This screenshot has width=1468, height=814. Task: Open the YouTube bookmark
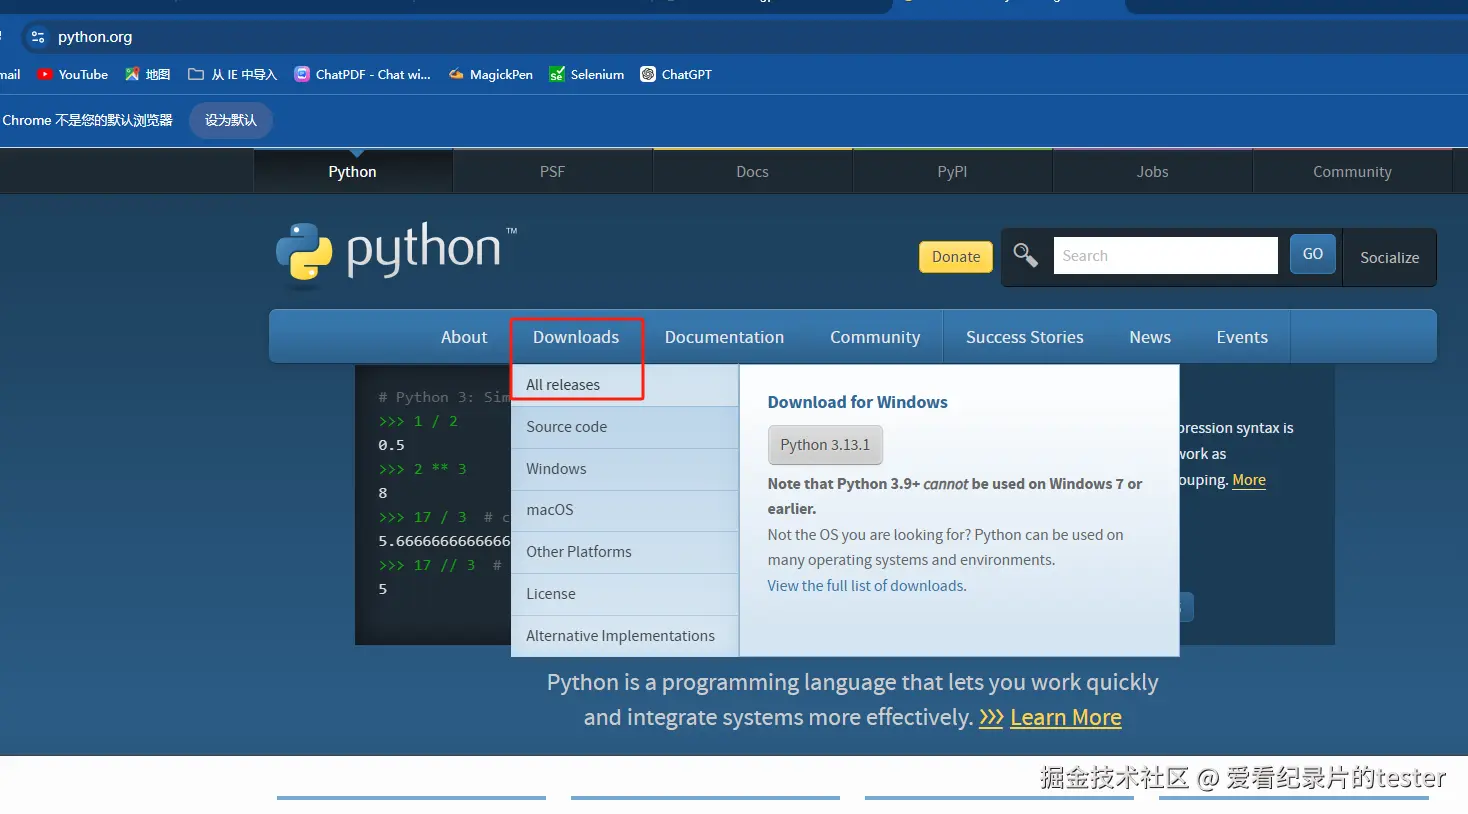(x=72, y=74)
